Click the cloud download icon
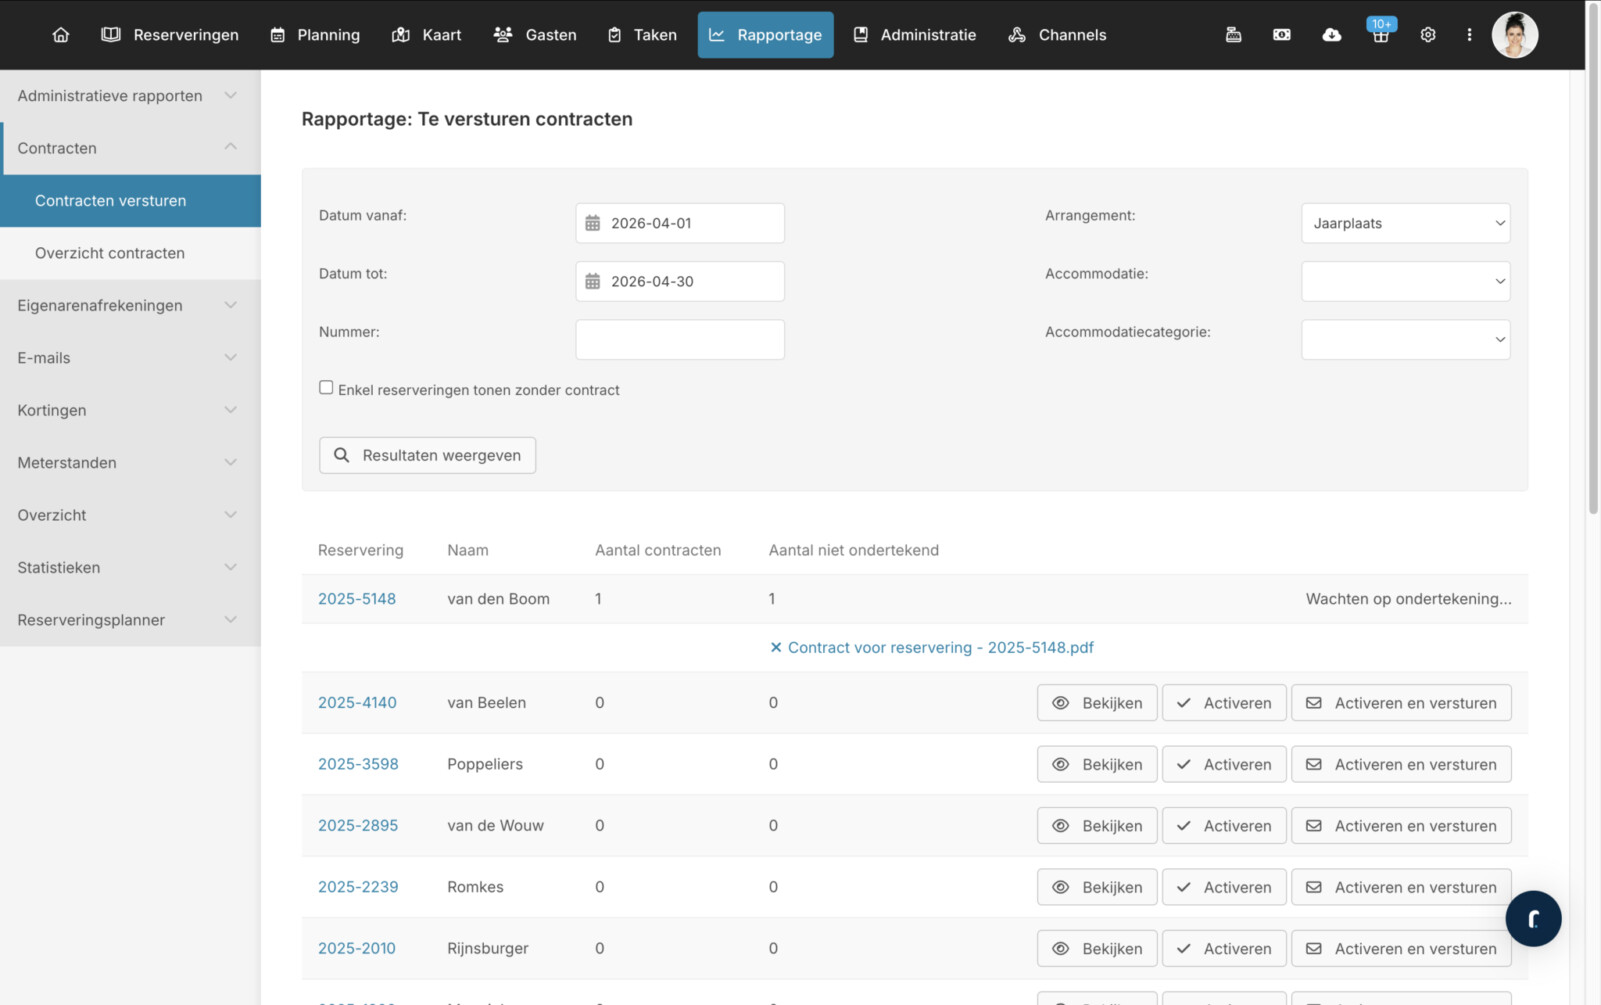Image resolution: width=1601 pixels, height=1005 pixels. point(1331,35)
